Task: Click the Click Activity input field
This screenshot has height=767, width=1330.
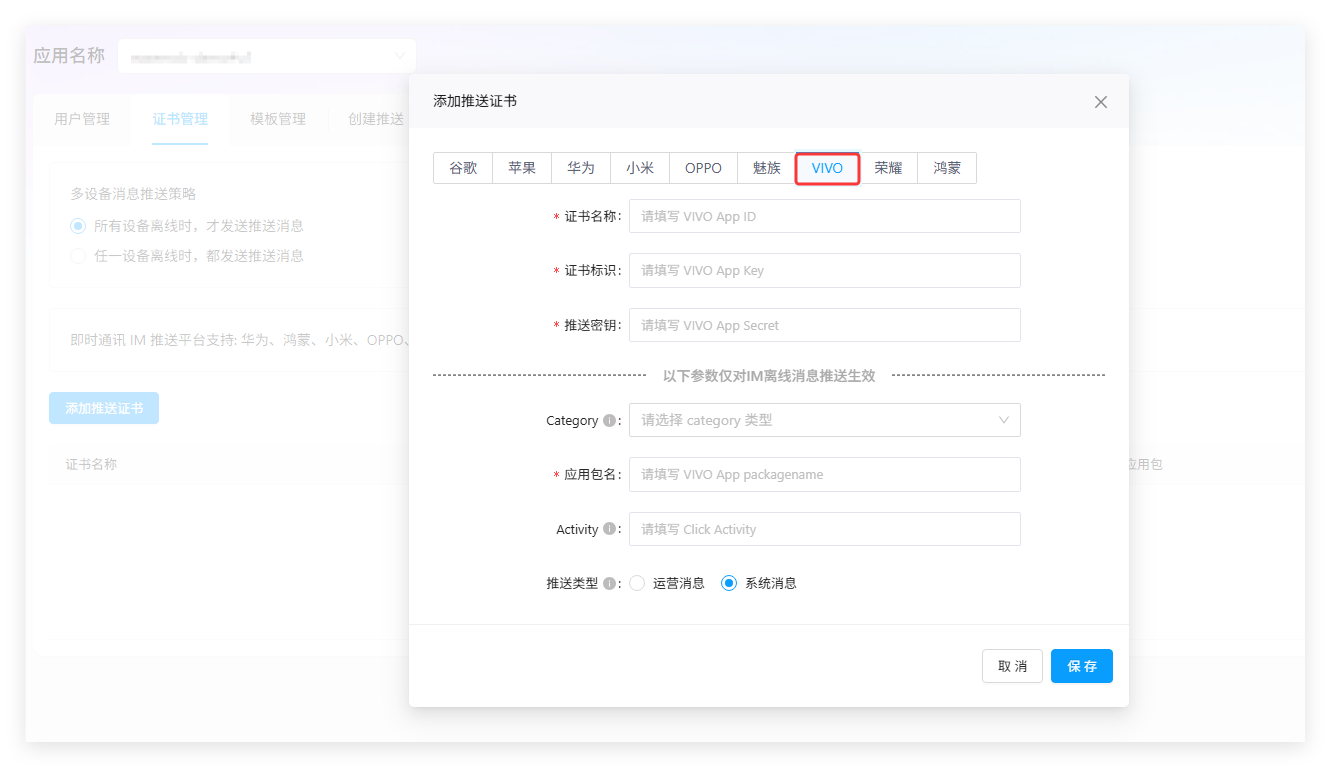Action: (x=824, y=529)
